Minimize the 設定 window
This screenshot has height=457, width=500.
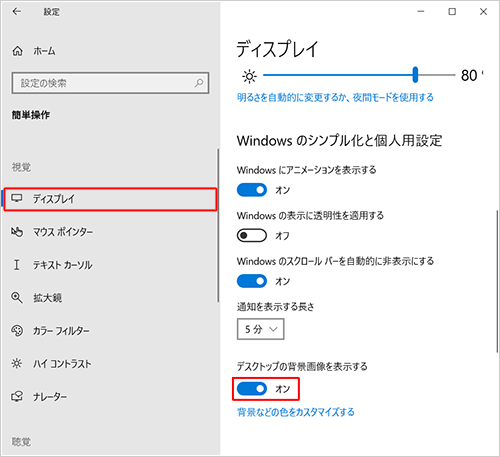[421, 12]
